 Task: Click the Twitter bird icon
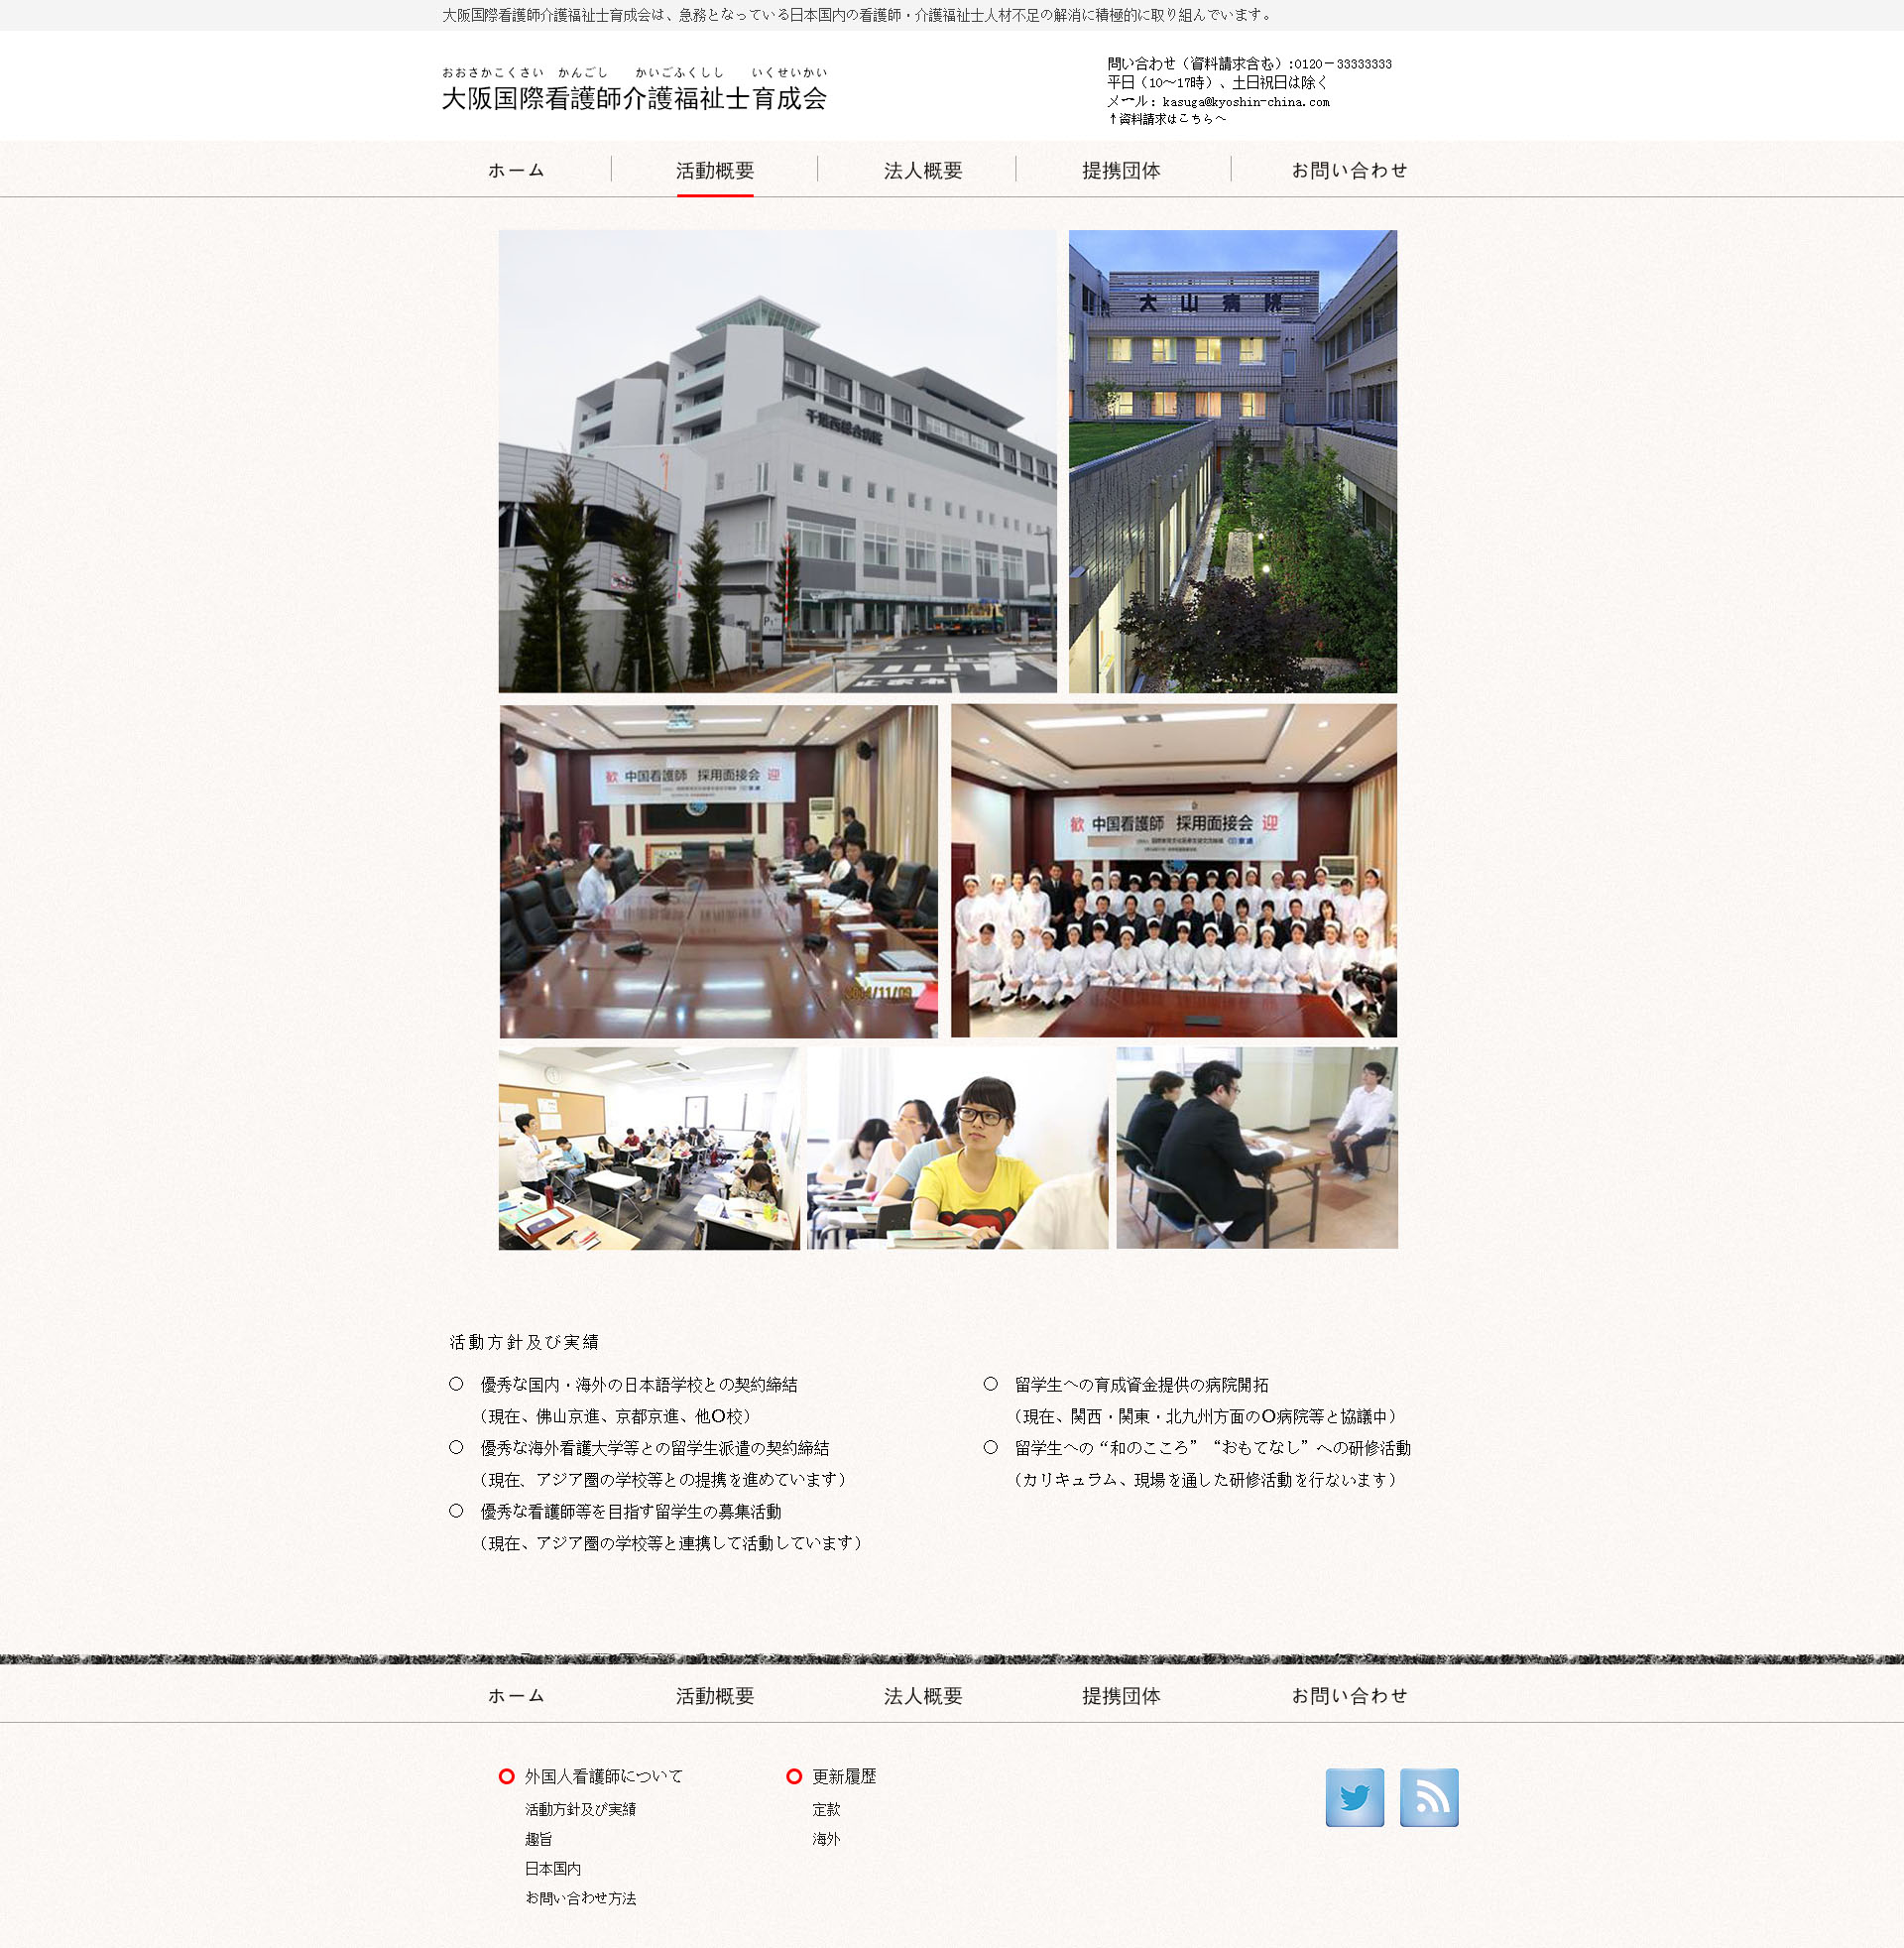[1354, 1797]
